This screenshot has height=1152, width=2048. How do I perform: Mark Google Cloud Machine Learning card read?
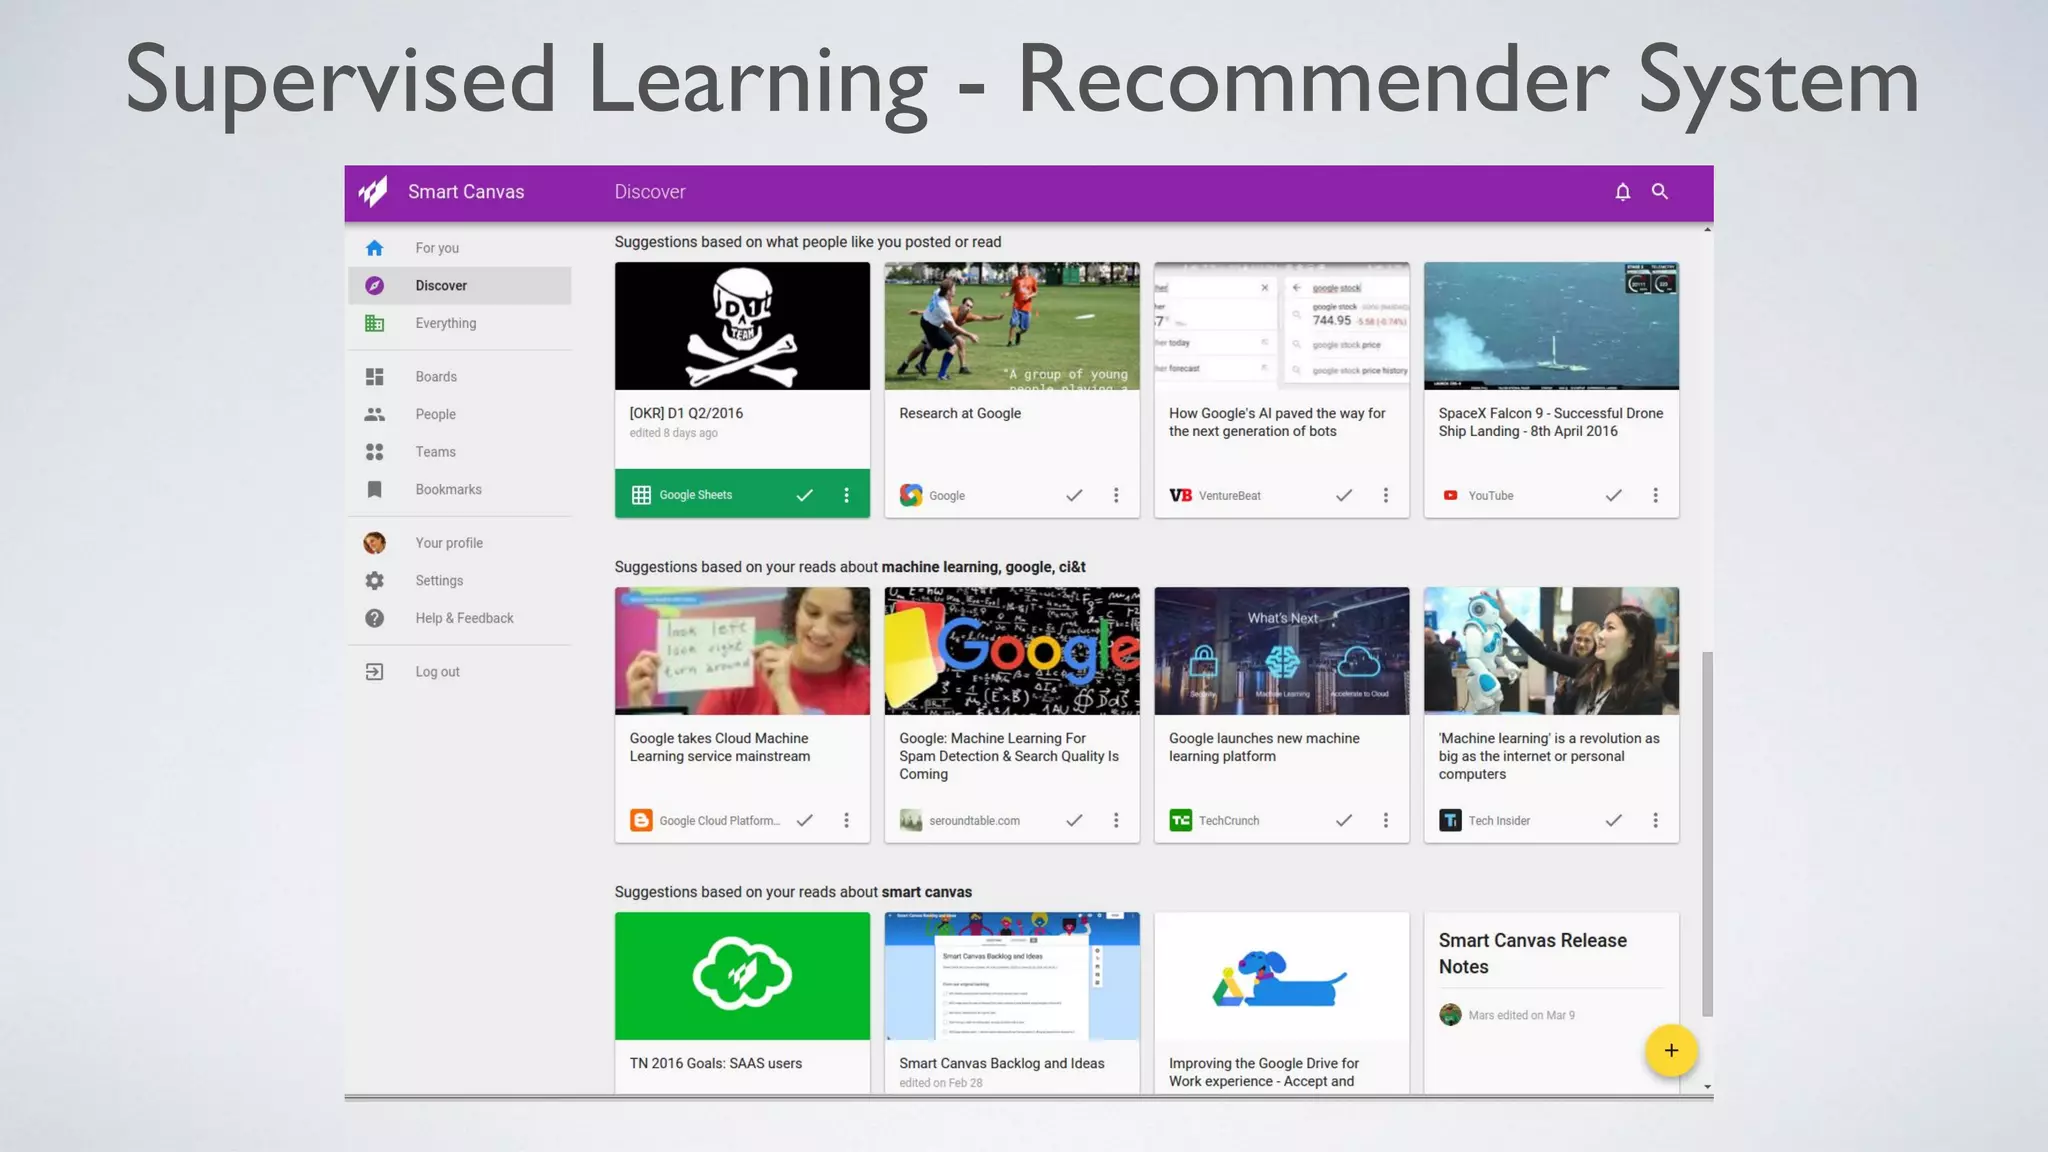(804, 820)
